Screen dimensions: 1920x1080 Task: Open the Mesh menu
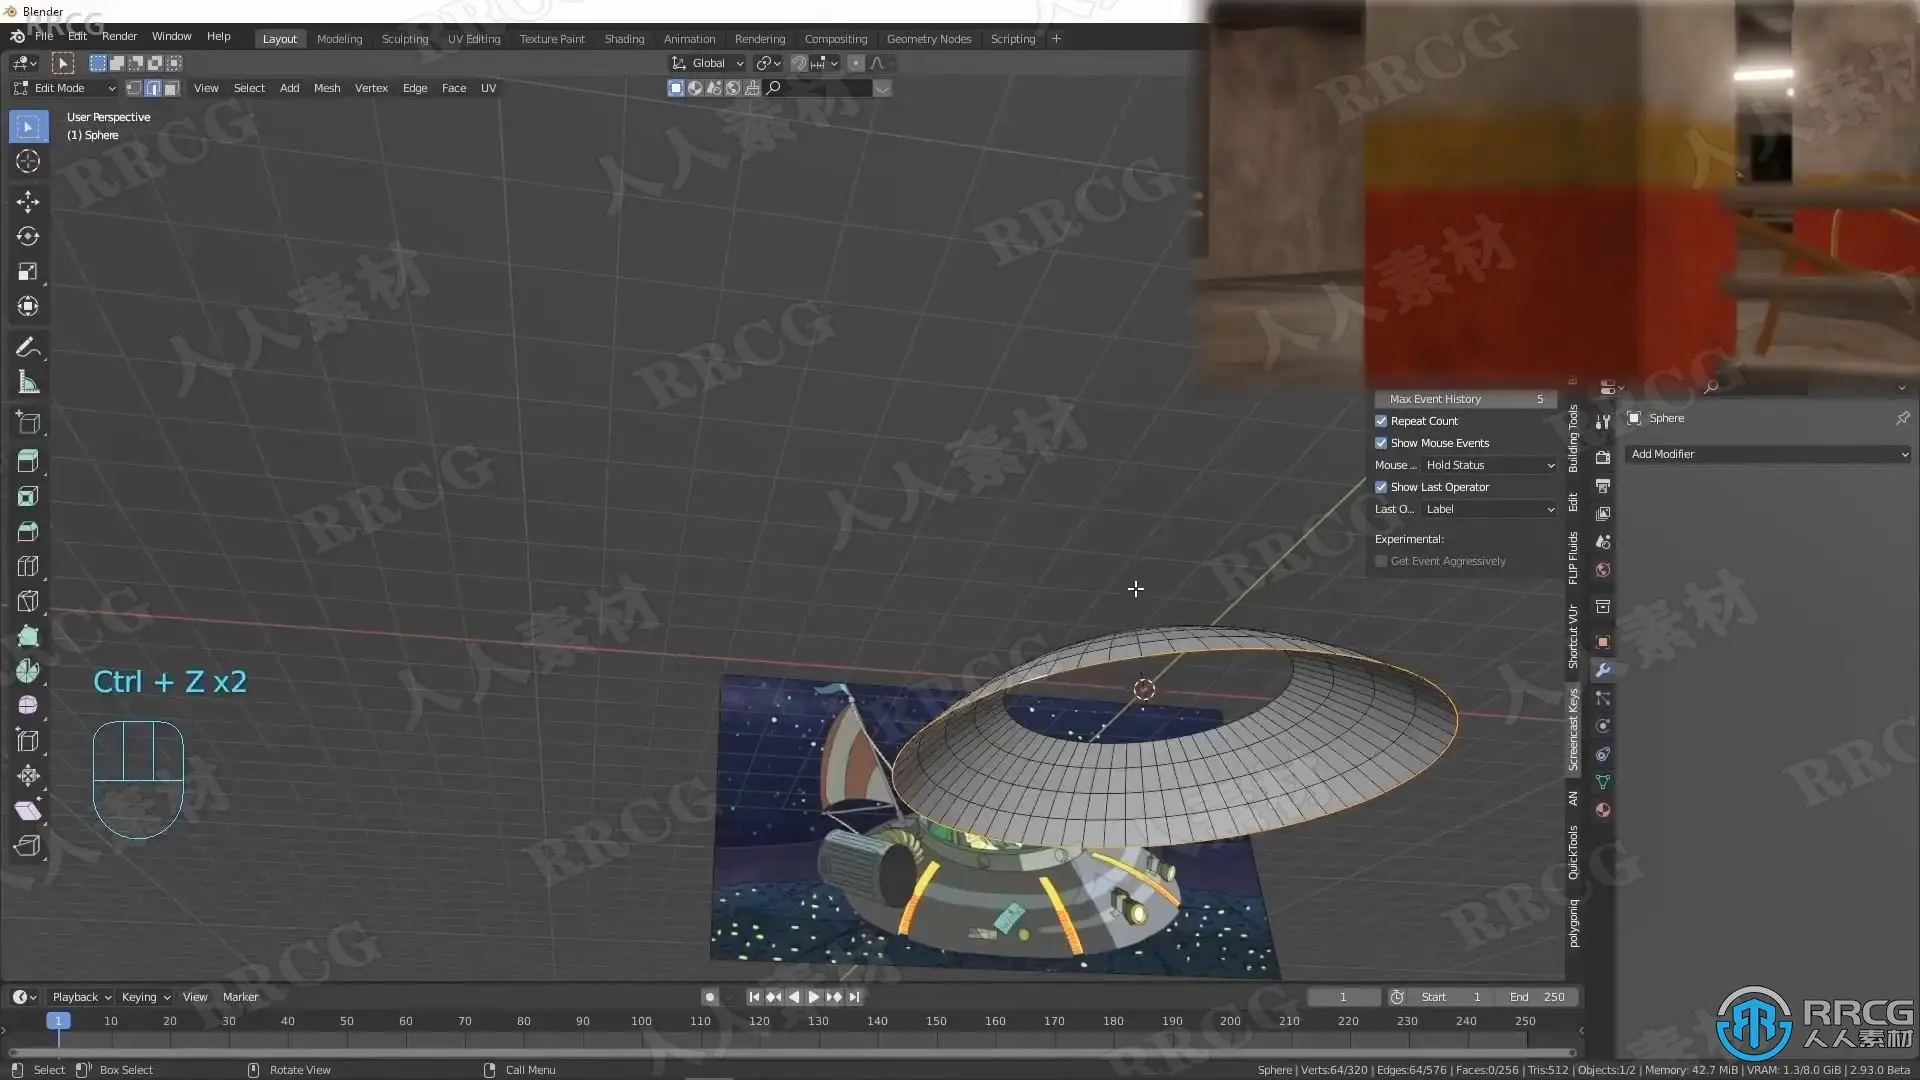tap(326, 88)
